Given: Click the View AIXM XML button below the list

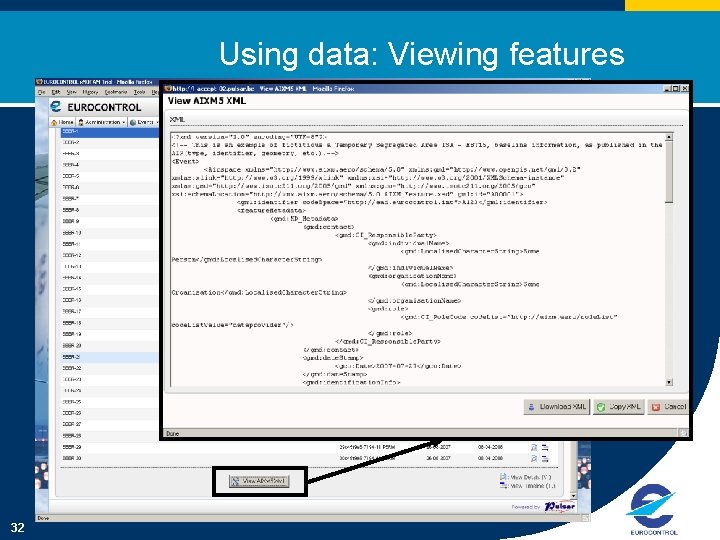Looking at the screenshot, I should pos(259,481).
